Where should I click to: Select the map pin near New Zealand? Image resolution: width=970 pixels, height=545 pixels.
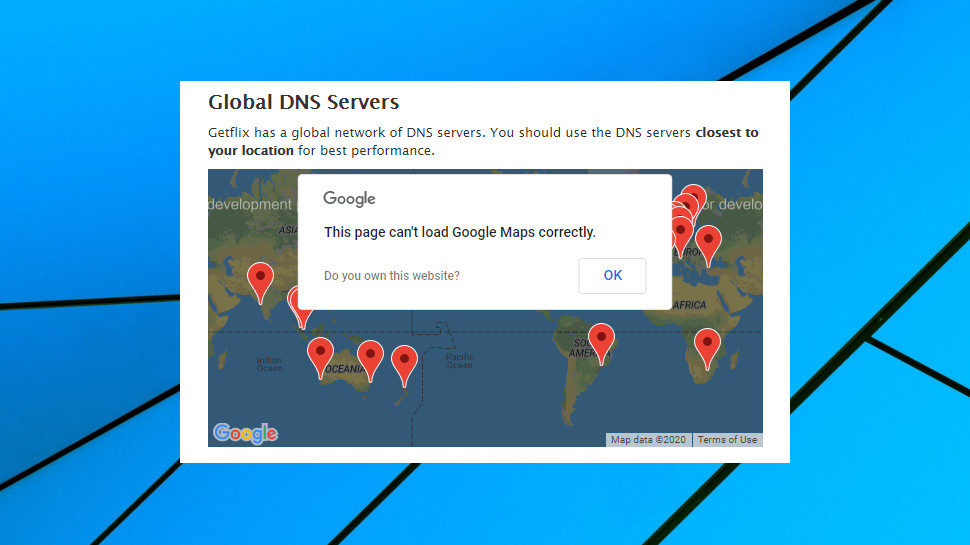405,366
